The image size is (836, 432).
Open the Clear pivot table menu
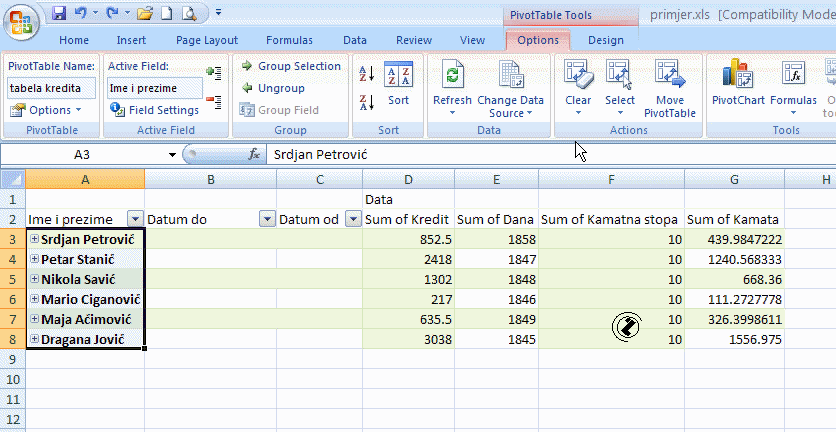pyautogui.click(x=578, y=83)
